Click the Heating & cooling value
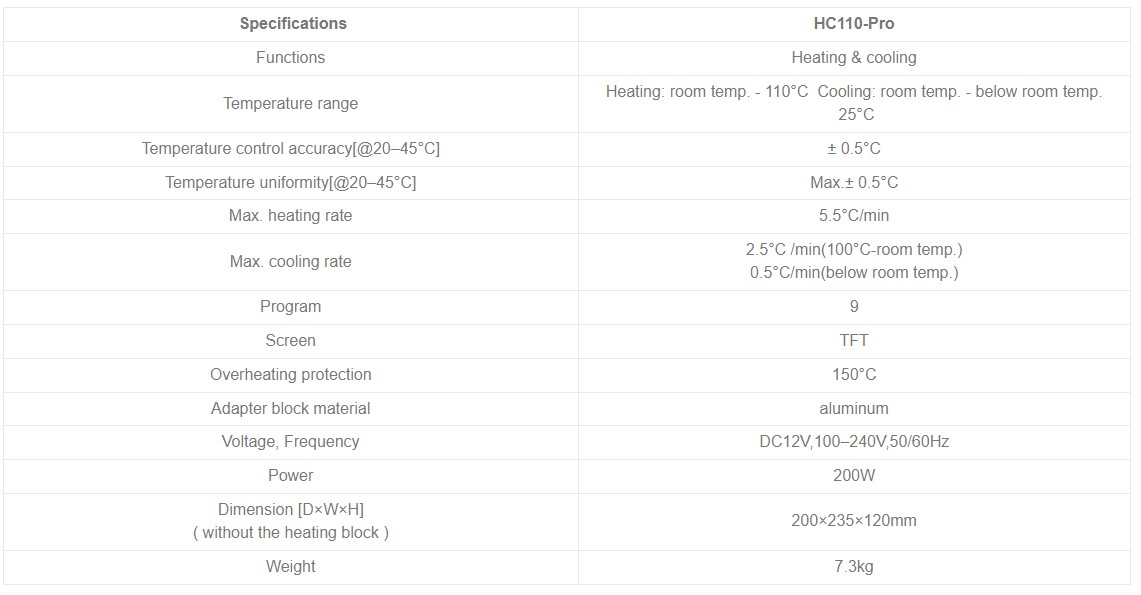1141x595 pixels. tap(854, 58)
